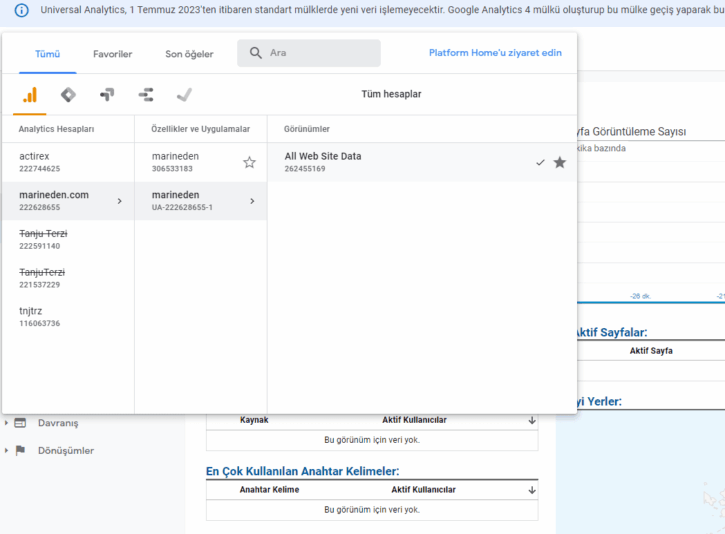Expand the Dönüşümler sidebar section
Viewport: 725px width, 534px height.
(x=6, y=450)
